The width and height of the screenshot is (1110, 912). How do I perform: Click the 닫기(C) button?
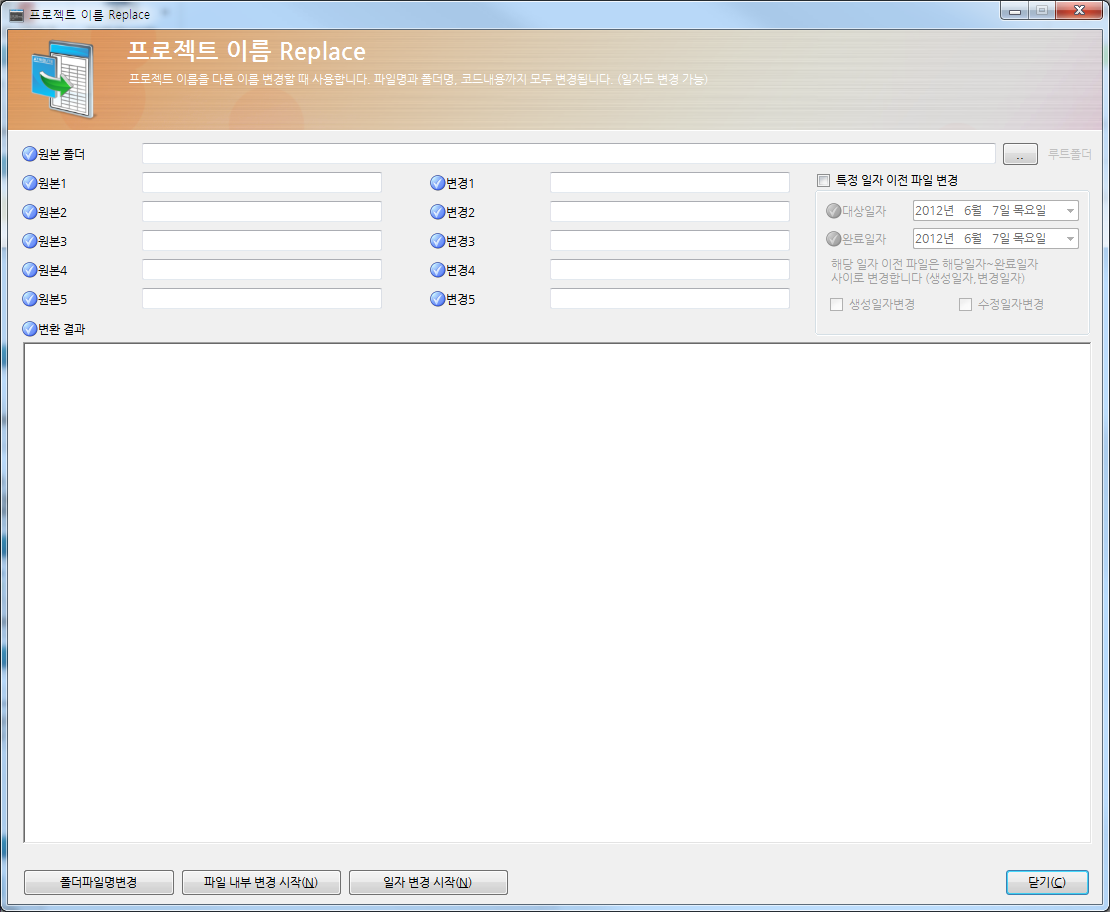tap(1047, 882)
